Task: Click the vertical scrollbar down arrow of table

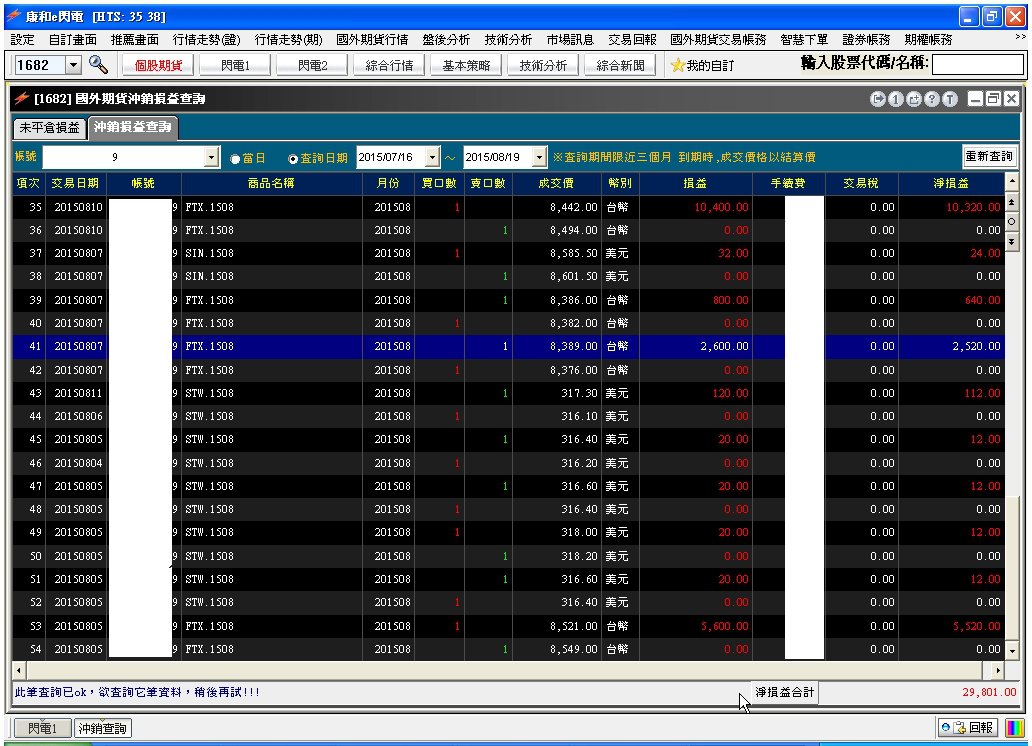Action: coord(1012,651)
